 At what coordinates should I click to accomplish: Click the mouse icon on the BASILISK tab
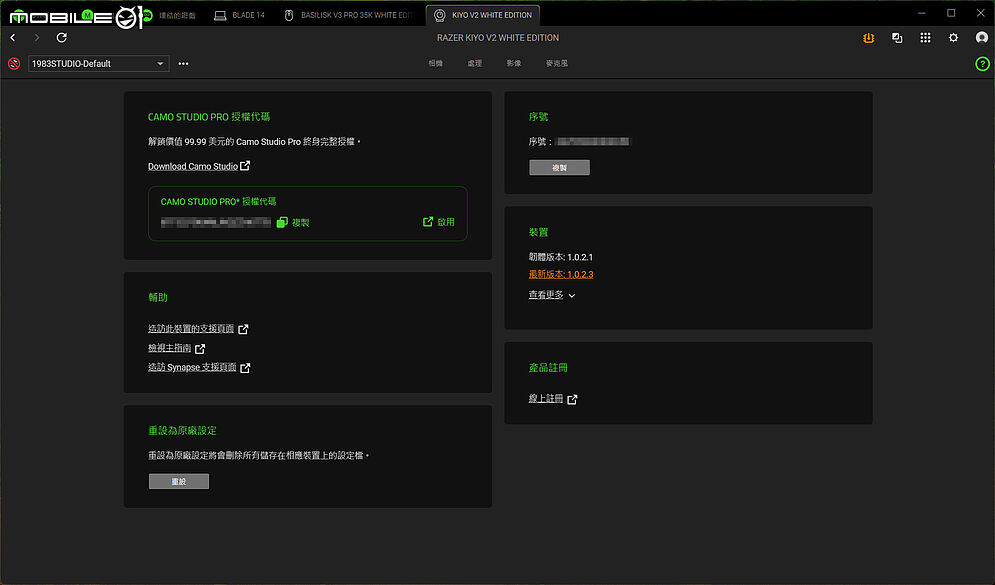(x=289, y=15)
